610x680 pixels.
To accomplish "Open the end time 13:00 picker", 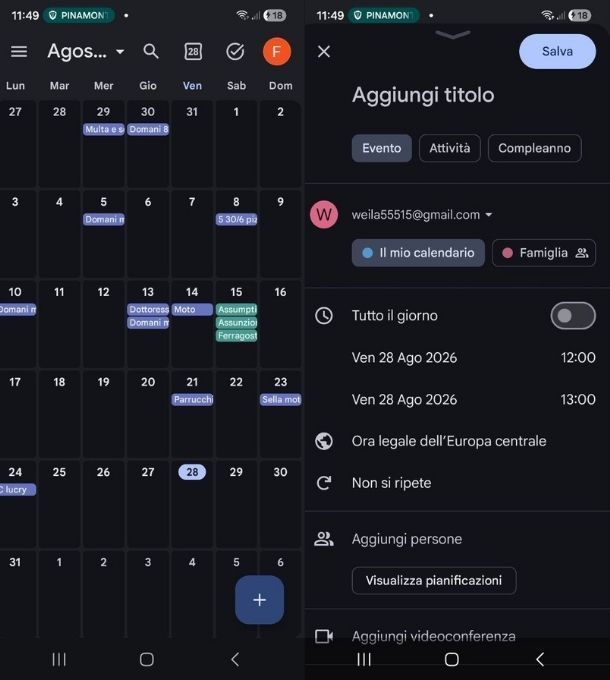I will coord(578,399).
